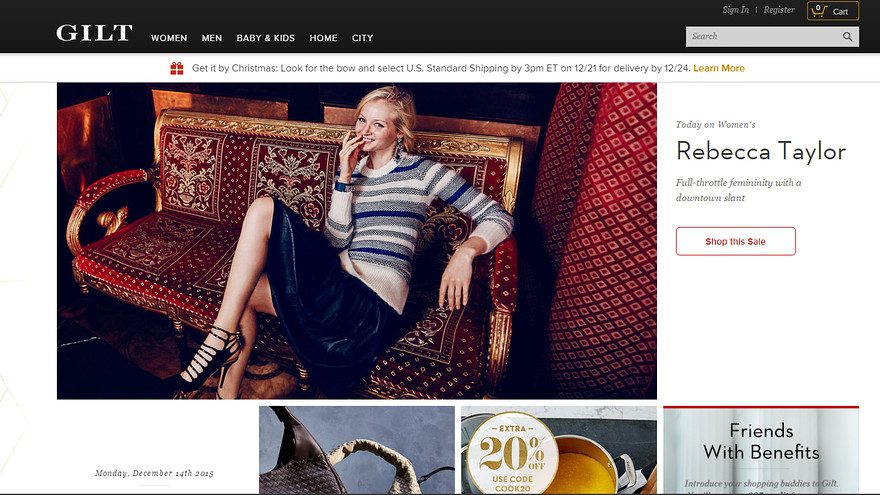Select Baby & Kids in navigation
This screenshot has height=495, width=880.
pyautogui.click(x=265, y=38)
